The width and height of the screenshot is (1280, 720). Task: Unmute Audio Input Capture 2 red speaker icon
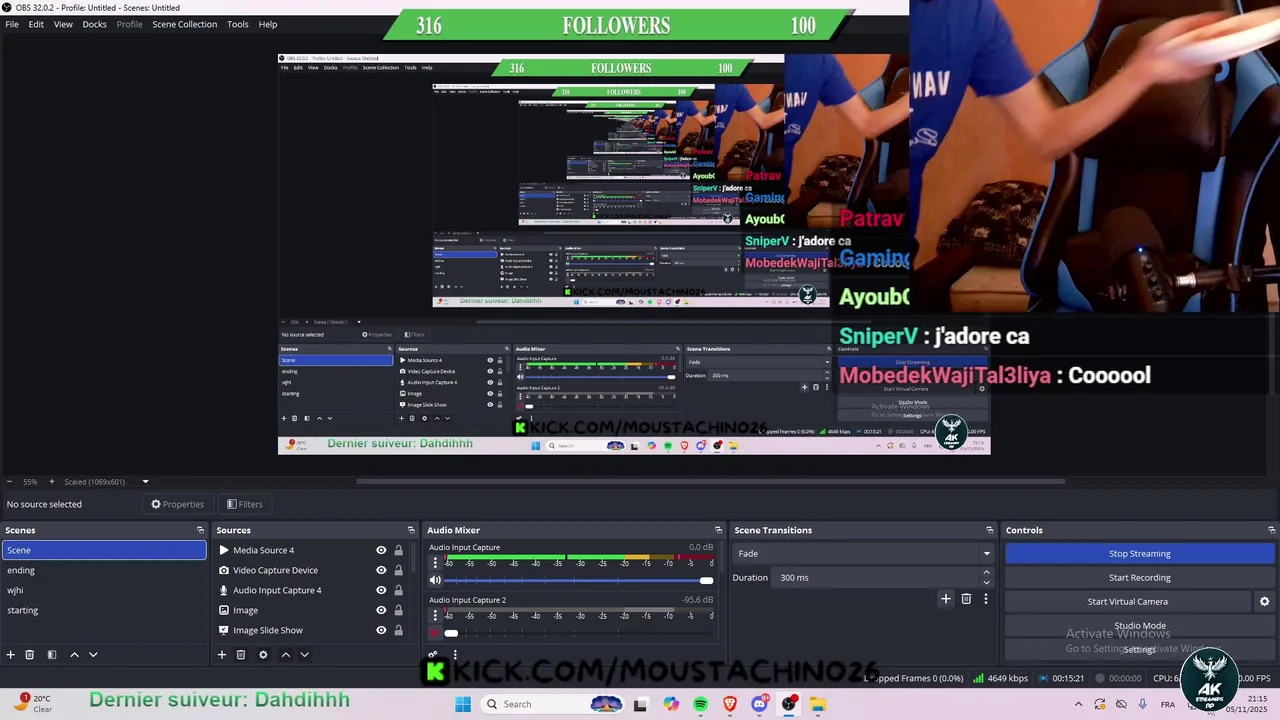point(435,633)
